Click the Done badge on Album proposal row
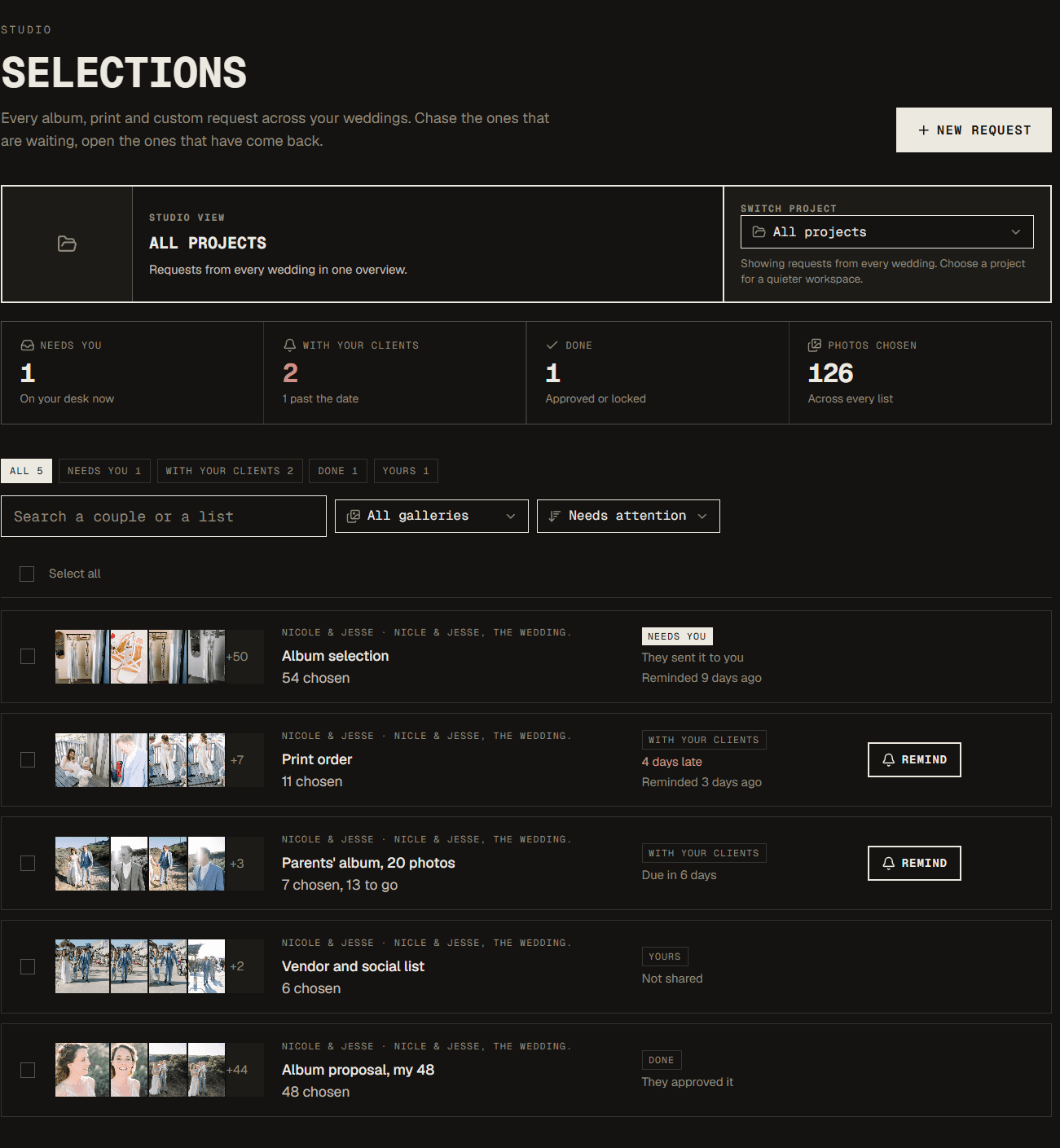1060x1148 pixels. click(661, 1060)
